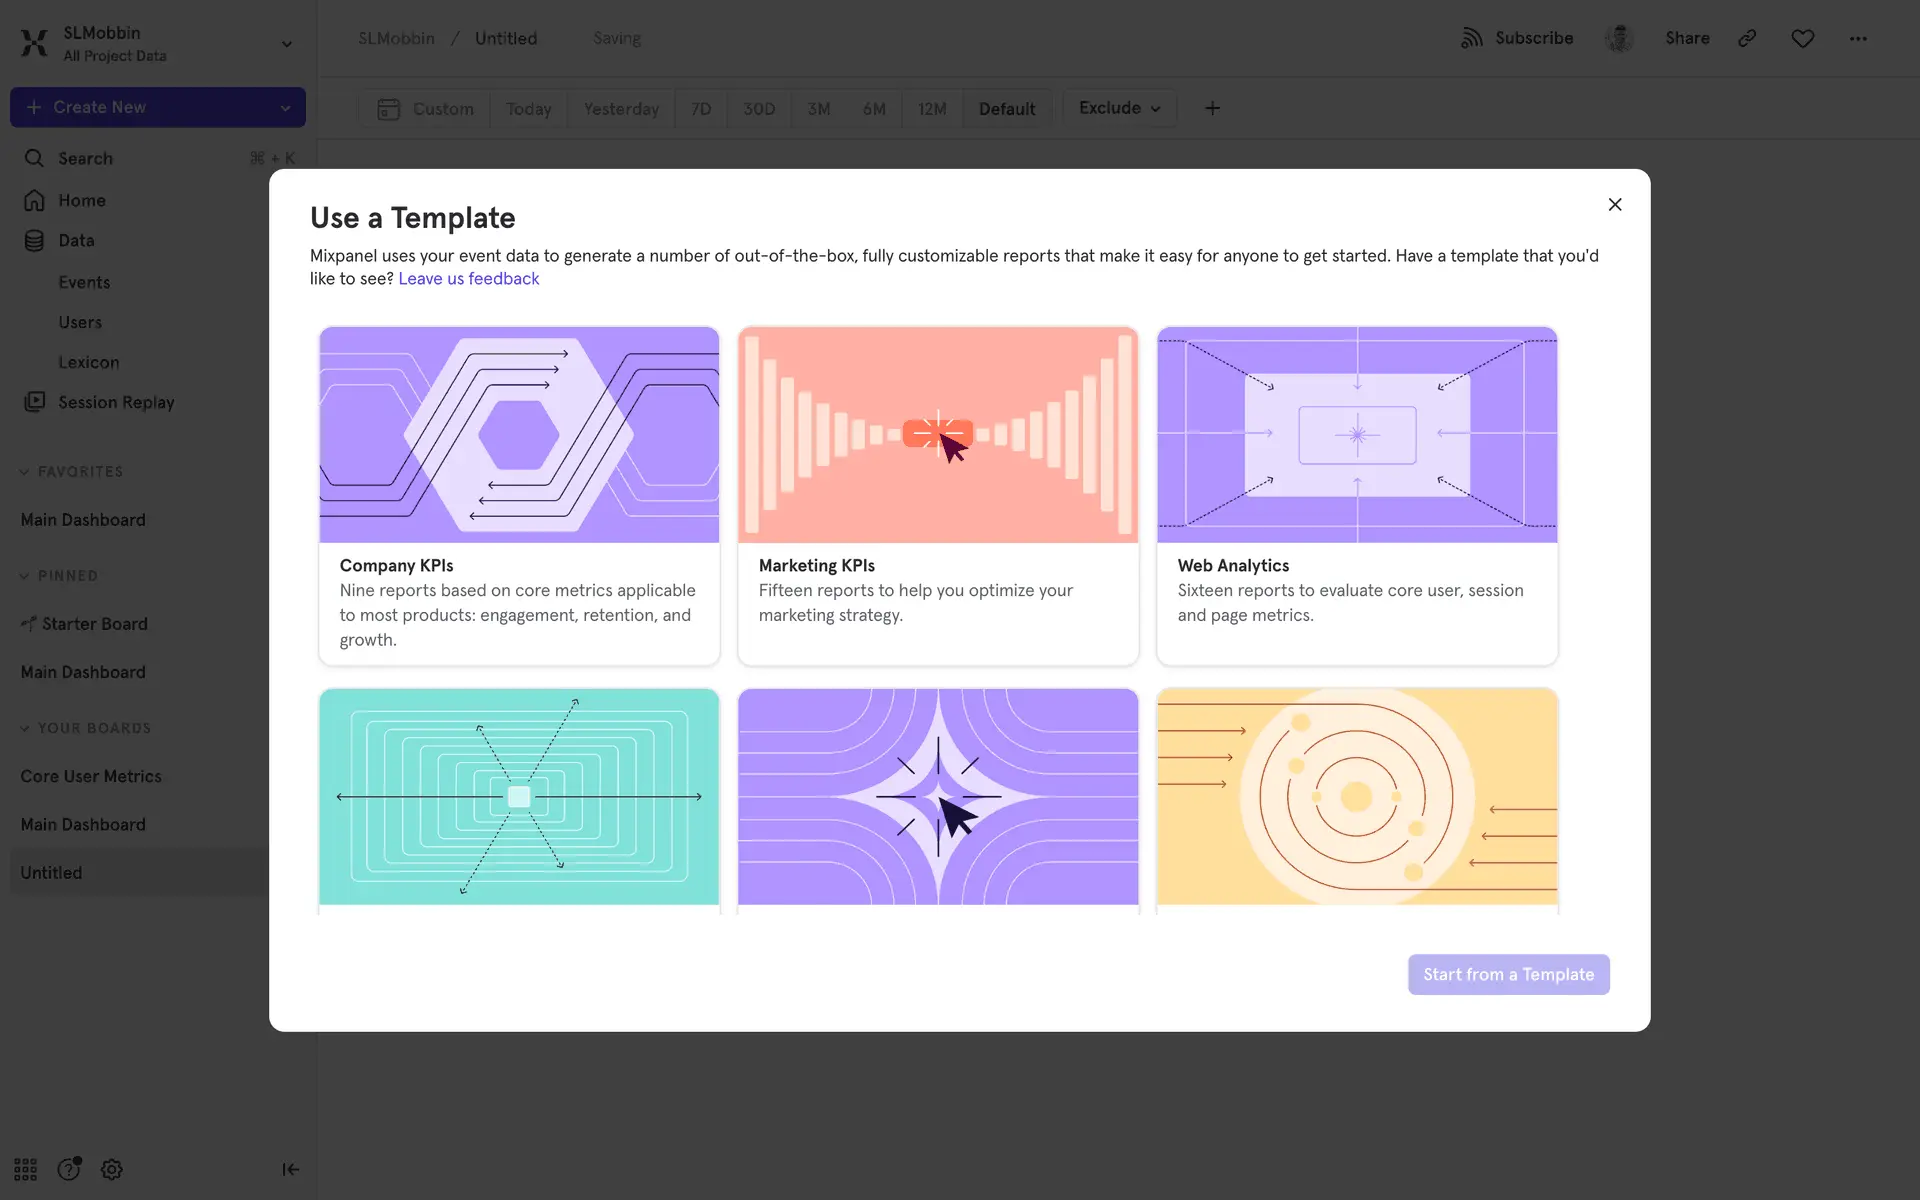Click the Subscribe feed icon
1920x1200 pixels.
point(1471,38)
